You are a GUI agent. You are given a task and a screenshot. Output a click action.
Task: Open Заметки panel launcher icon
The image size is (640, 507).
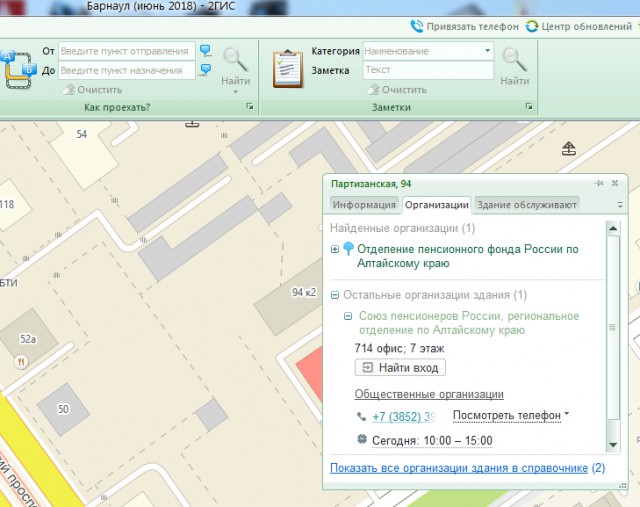point(529,107)
